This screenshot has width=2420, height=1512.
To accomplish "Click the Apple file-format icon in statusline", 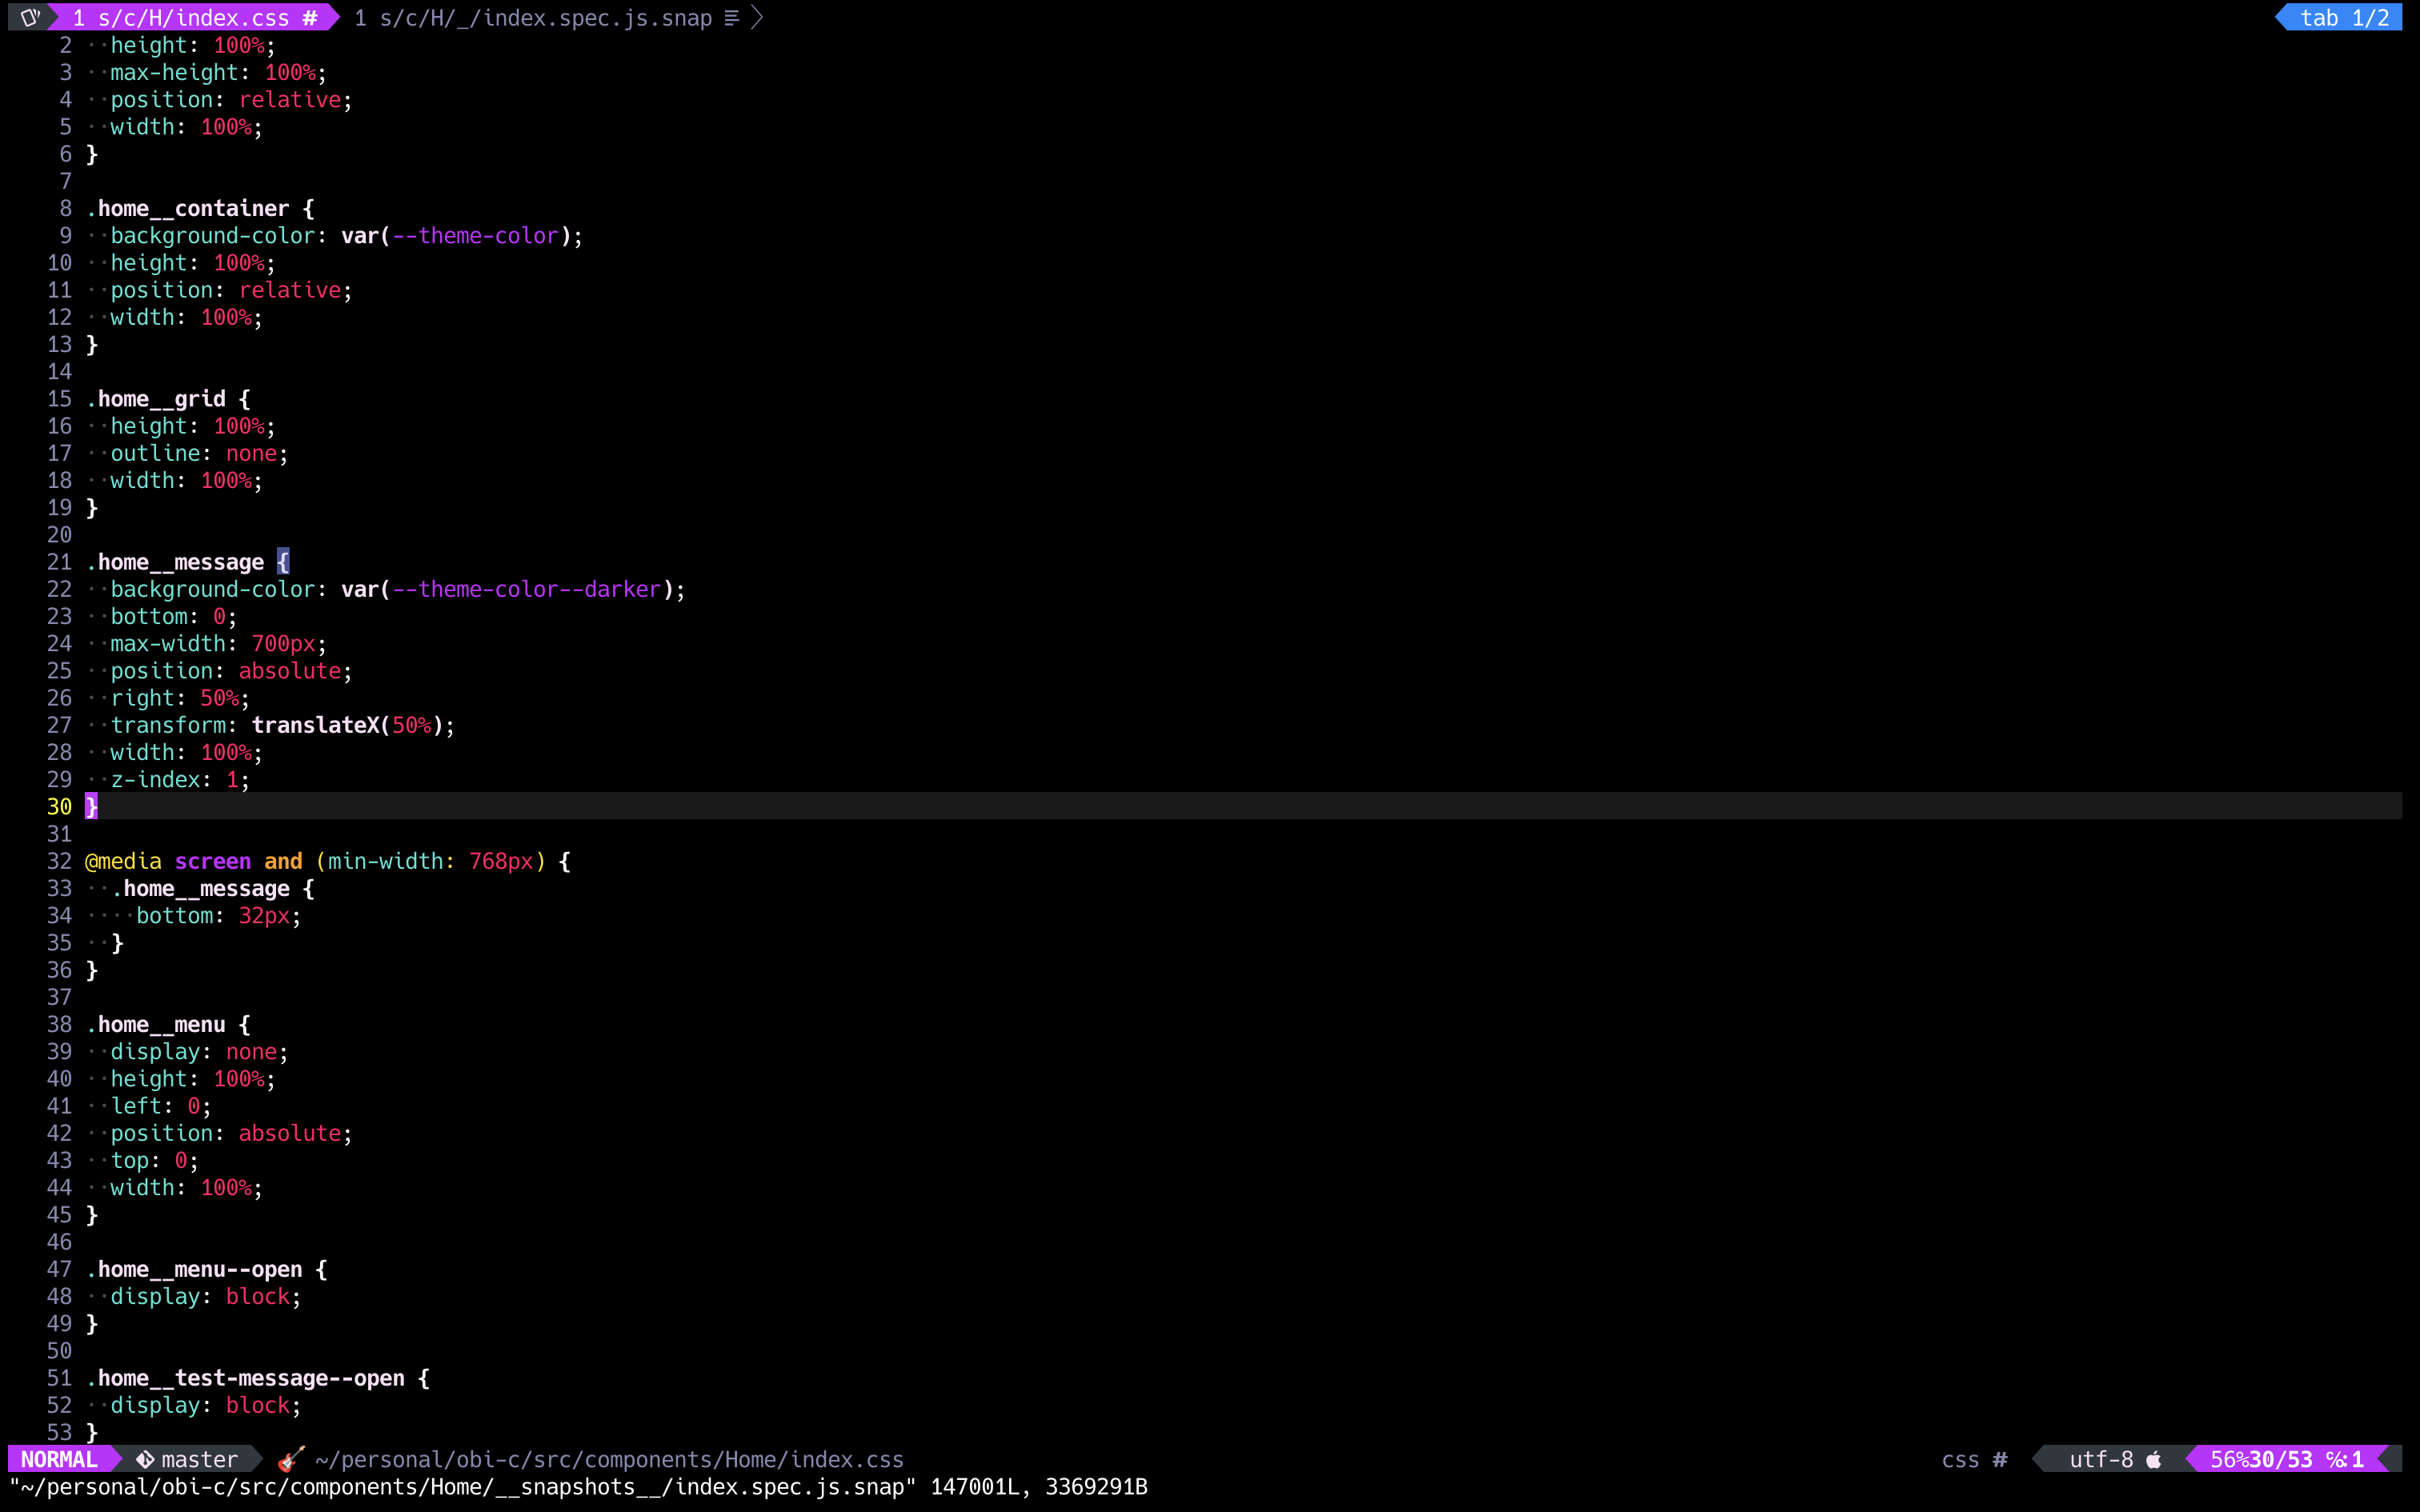I will coord(2154,1459).
